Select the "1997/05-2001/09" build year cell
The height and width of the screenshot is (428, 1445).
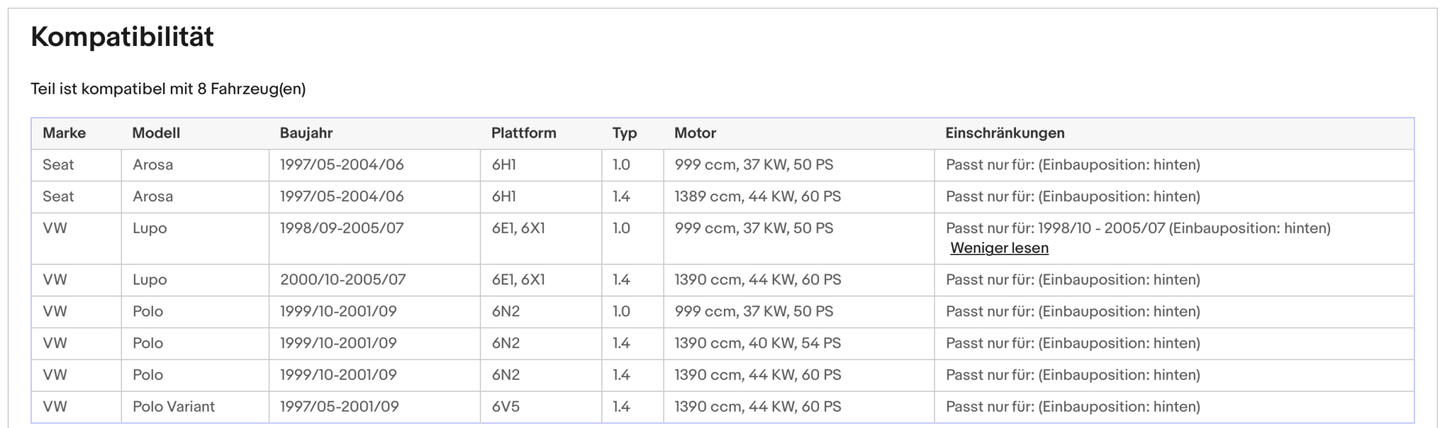pos(339,407)
